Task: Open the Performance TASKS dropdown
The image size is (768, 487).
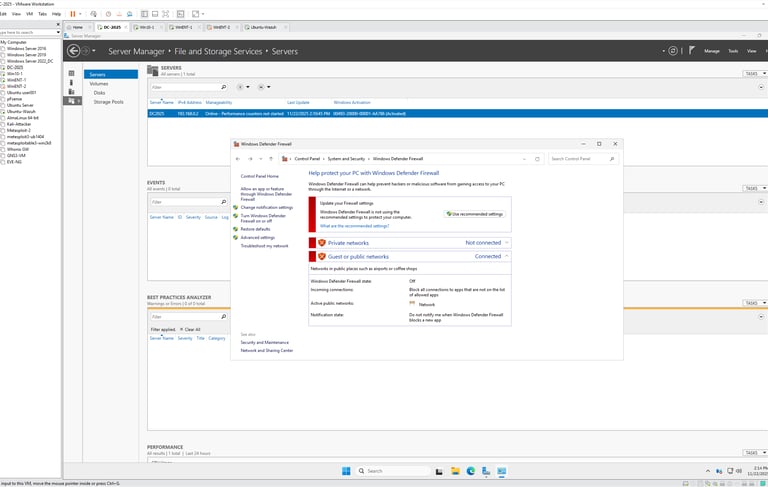Action: [754, 453]
